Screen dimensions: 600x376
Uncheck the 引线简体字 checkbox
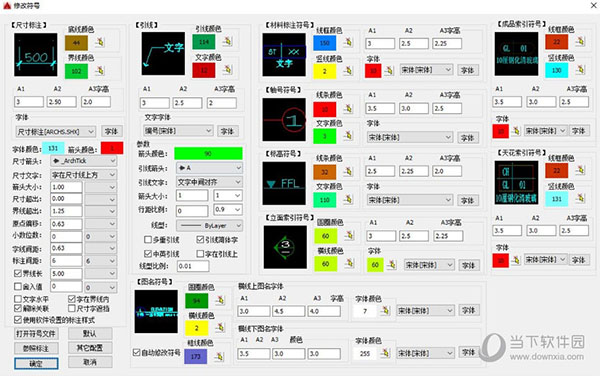pyautogui.click(x=200, y=240)
